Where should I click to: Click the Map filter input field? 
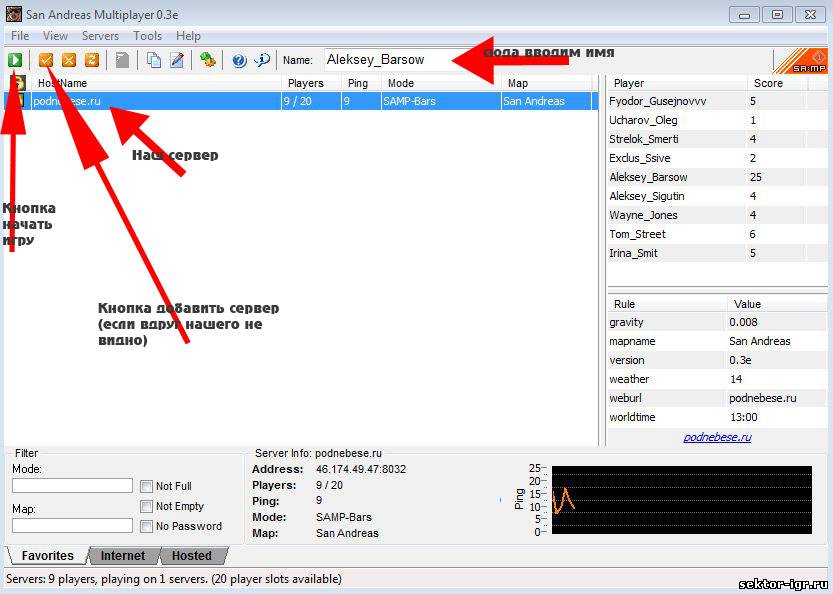tap(72, 525)
